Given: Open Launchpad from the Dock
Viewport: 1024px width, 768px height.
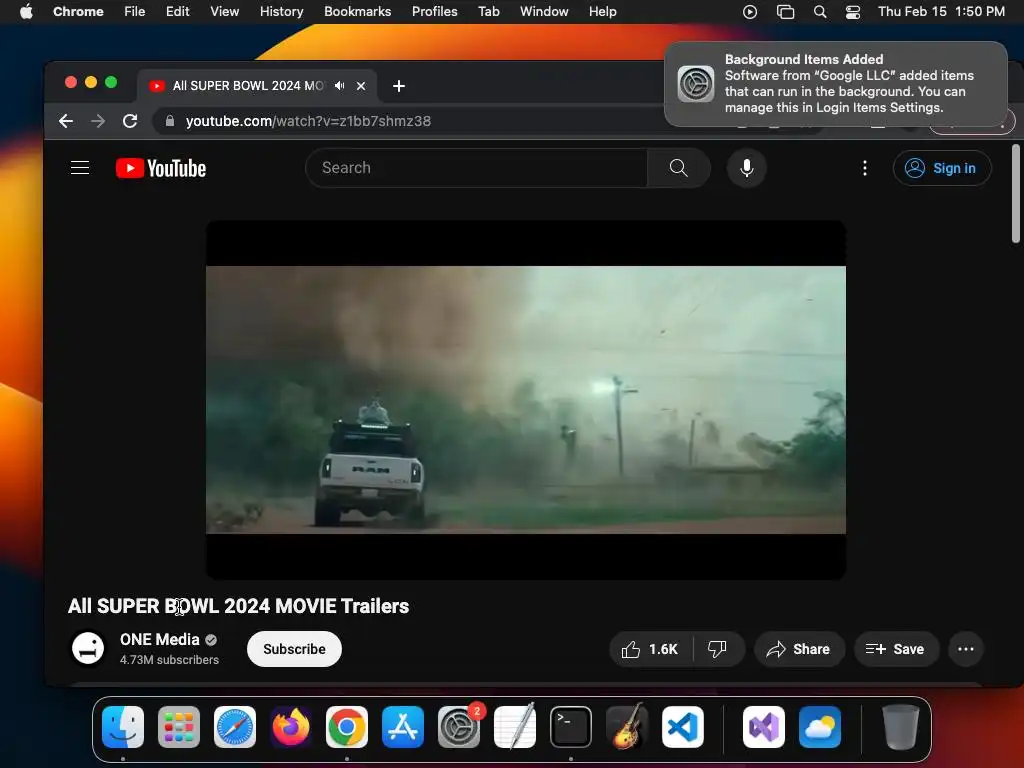Looking at the screenshot, I should pos(179,727).
